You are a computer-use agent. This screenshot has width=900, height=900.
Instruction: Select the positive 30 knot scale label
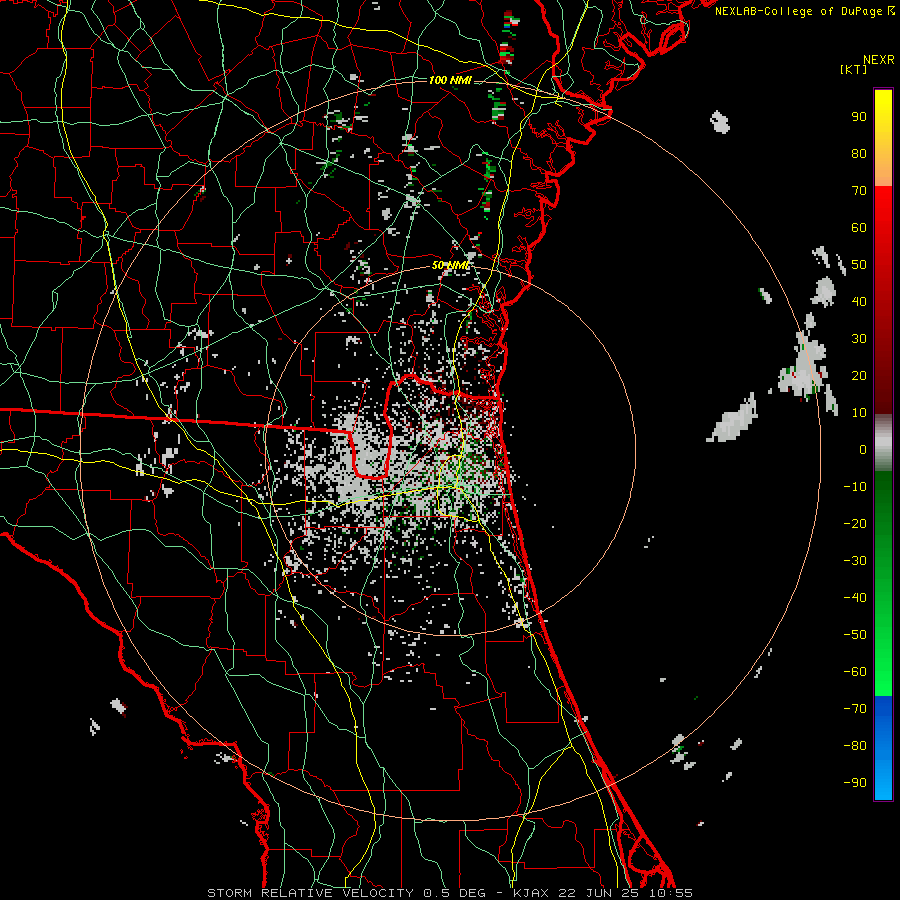[x=859, y=339]
